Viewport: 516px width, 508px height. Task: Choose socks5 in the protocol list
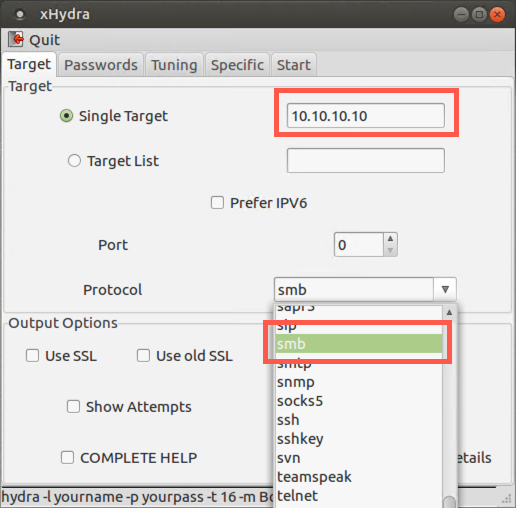pyautogui.click(x=359, y=401)
